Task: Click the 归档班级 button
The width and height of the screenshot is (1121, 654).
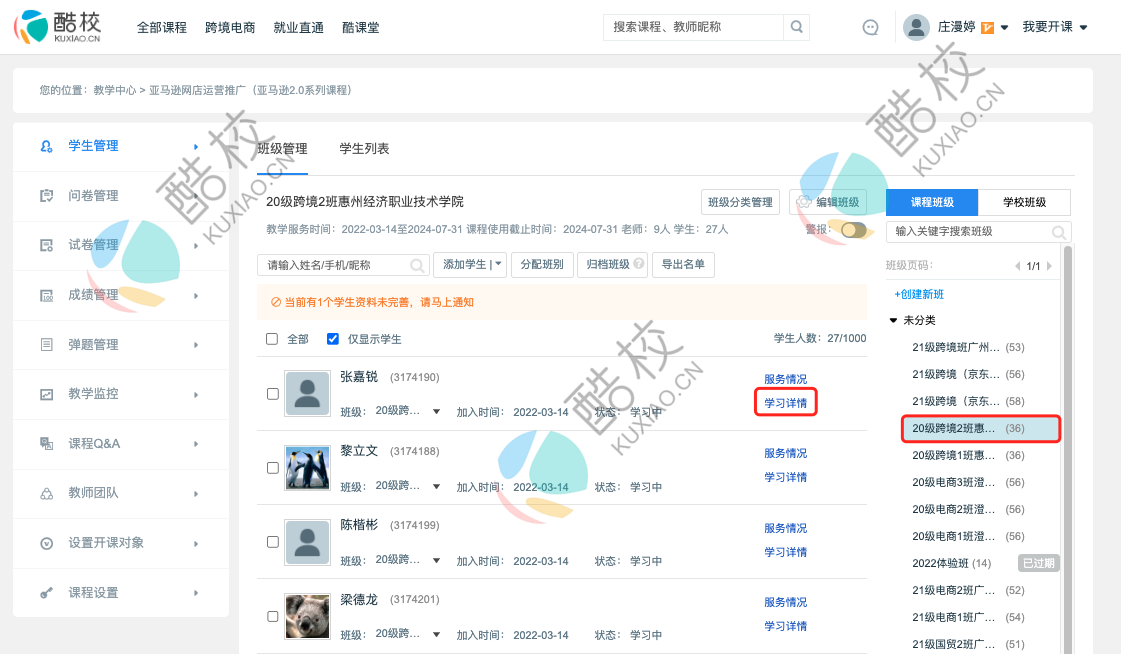Action: pyautogui.click(x=613, y=264)
